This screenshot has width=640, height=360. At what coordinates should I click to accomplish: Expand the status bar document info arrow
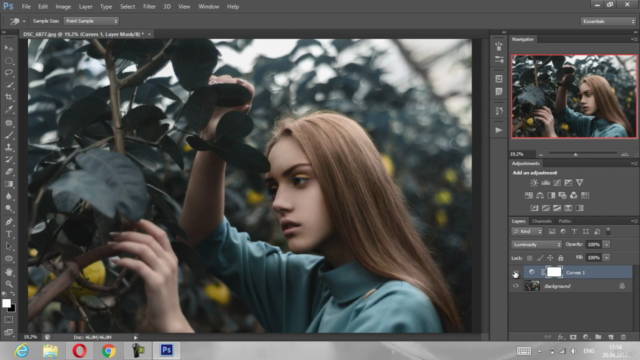pyautogui.click(x=136, y=338)
